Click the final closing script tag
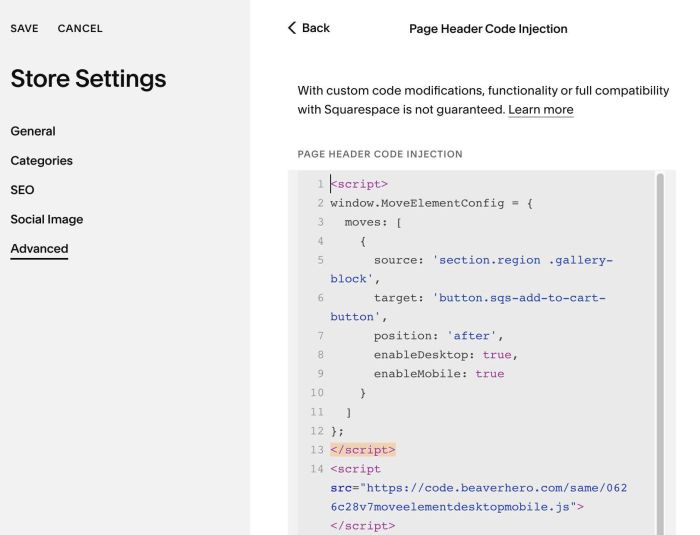700x535 pixels. (x=363, y=526)
